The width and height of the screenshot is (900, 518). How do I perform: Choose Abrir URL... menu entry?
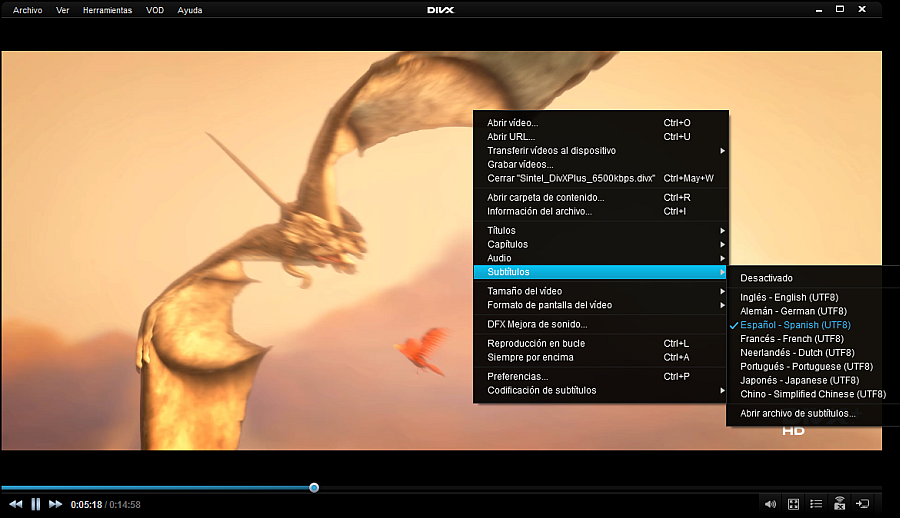click(600, 137)
